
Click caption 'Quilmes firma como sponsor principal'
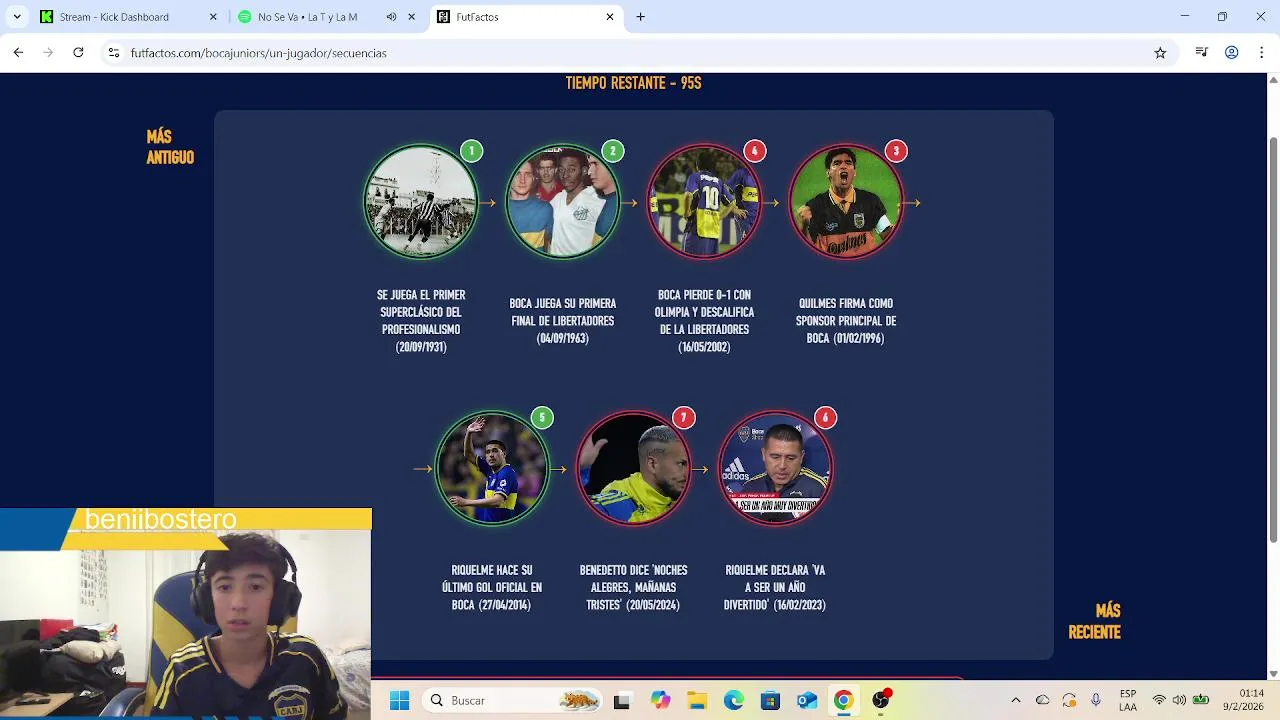[x=846, y=321]
